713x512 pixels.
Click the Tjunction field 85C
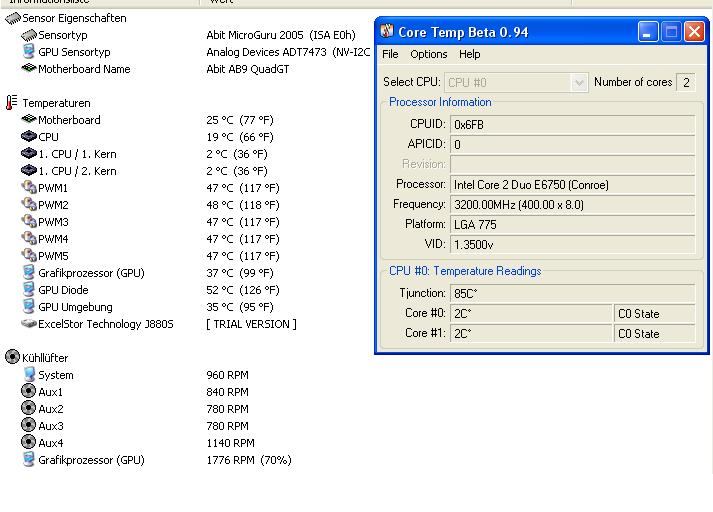pos(572,293)
